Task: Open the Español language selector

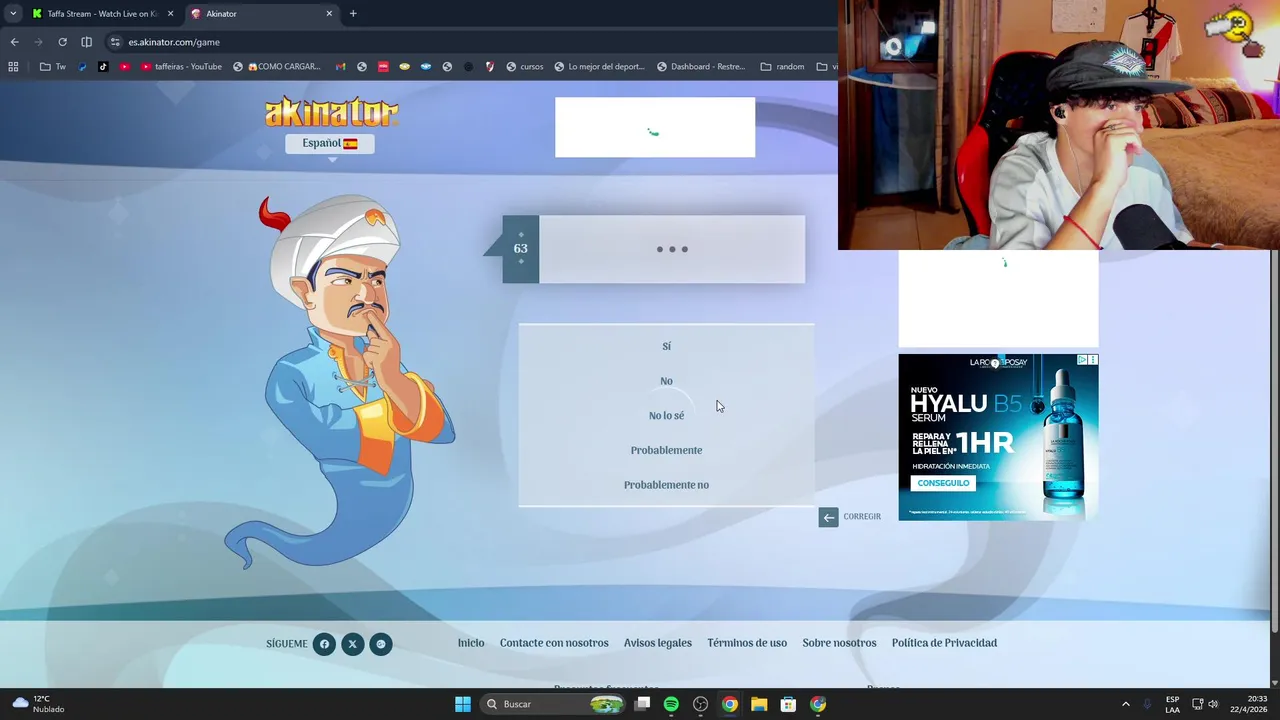Action: coord(330,143)
